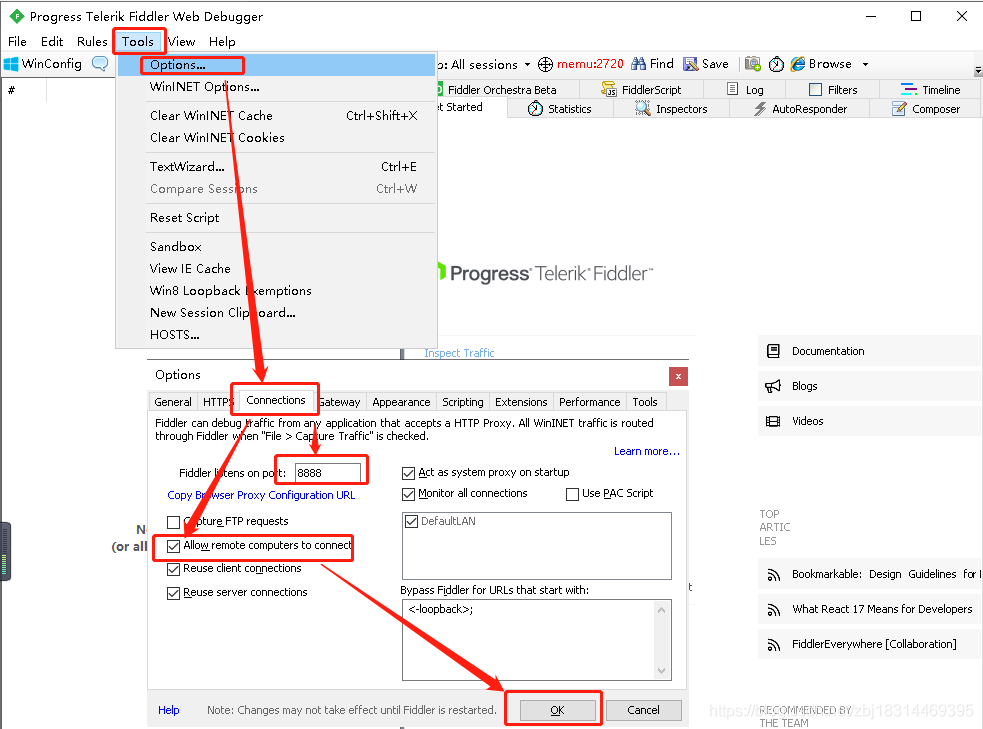Click the Timeline tab icon

click(908, 90)
